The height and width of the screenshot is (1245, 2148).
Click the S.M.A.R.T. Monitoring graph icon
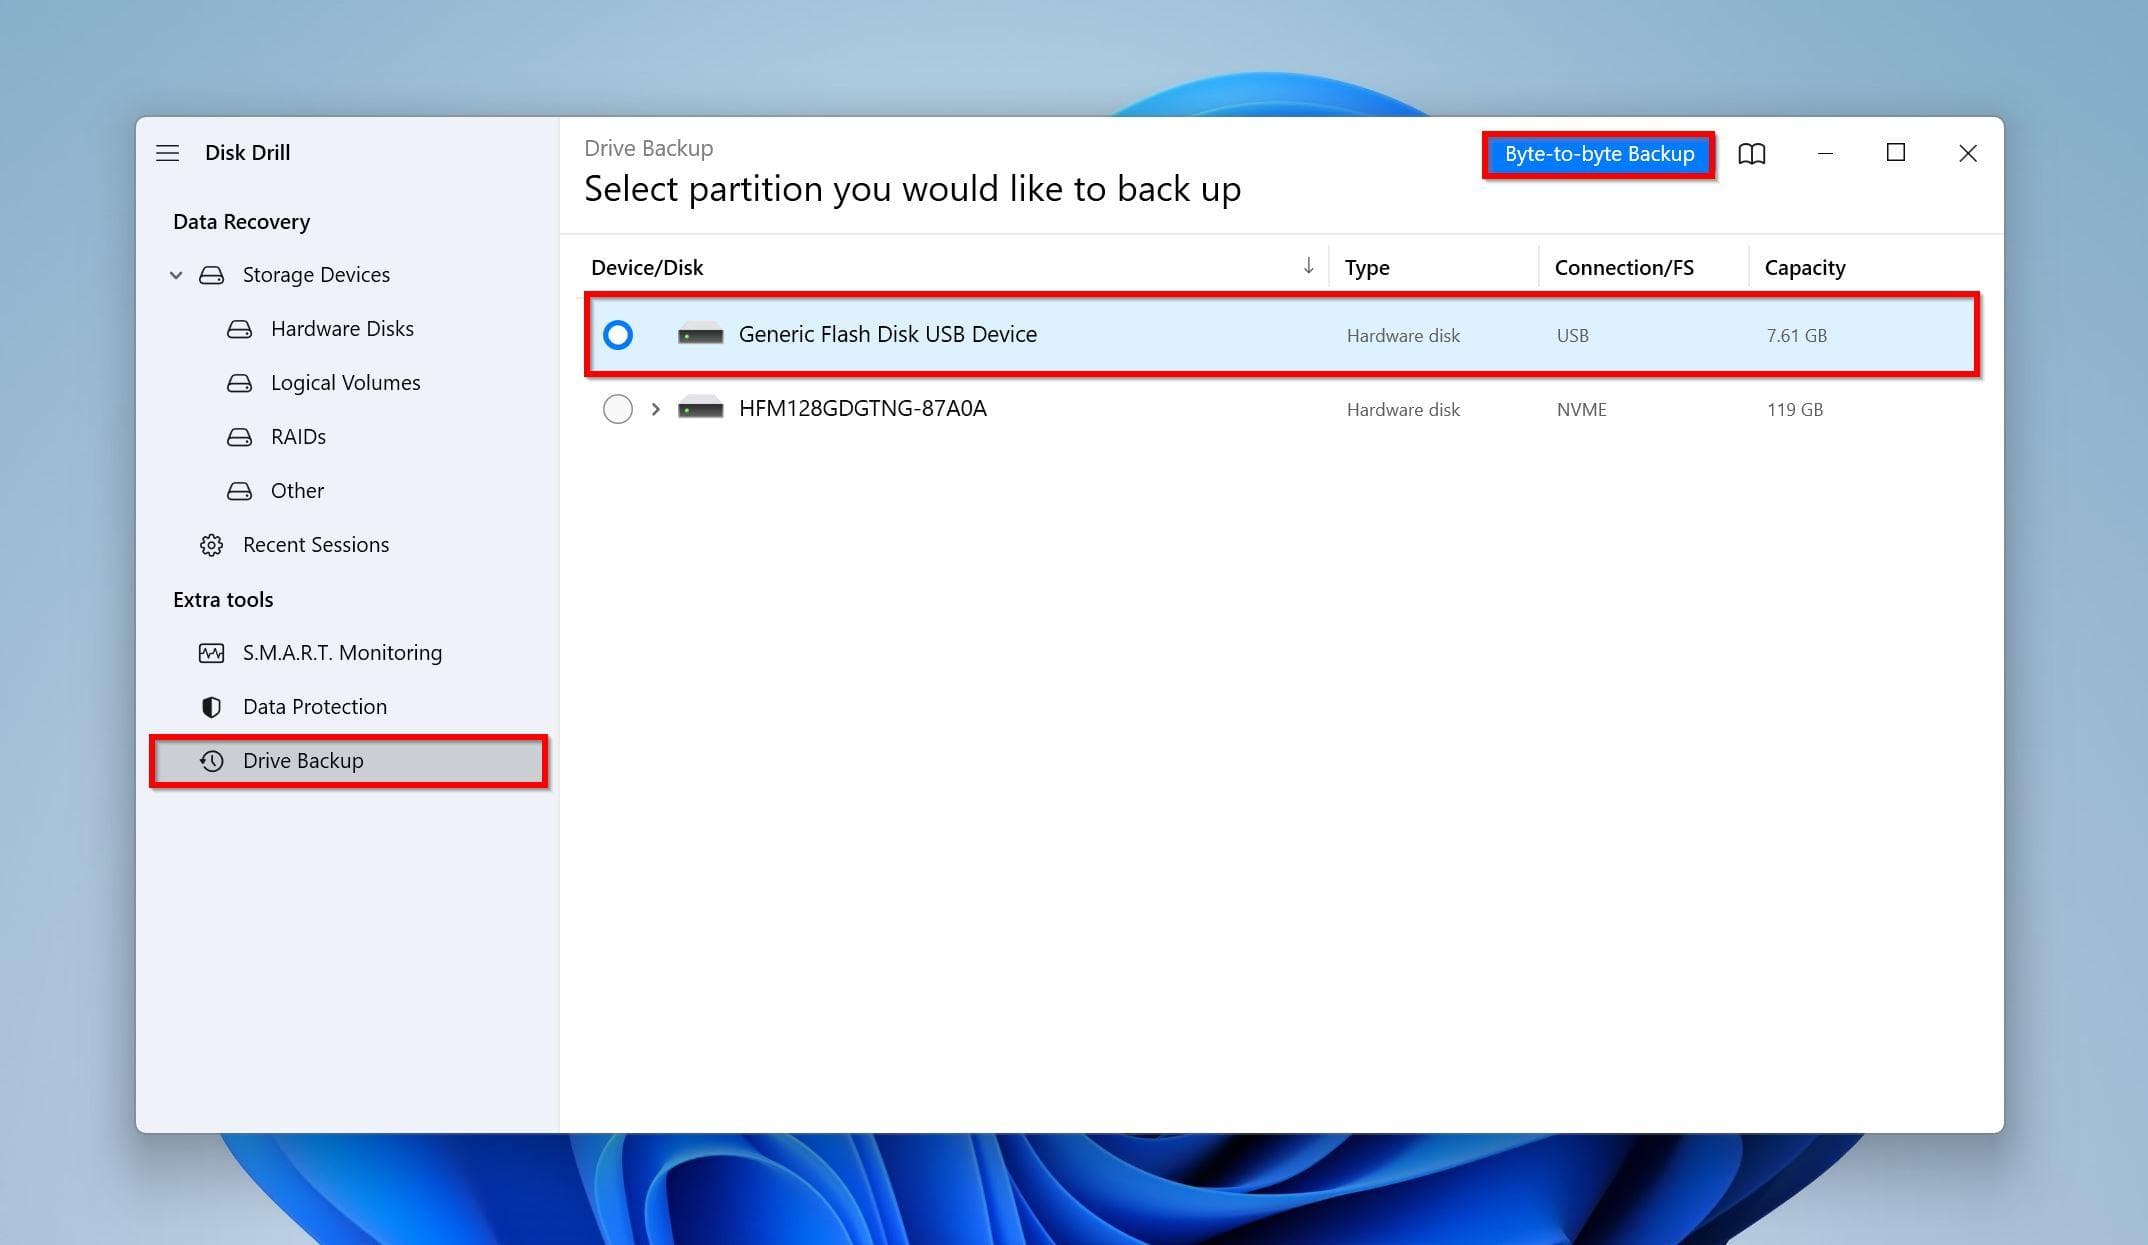tap(211, 653)
